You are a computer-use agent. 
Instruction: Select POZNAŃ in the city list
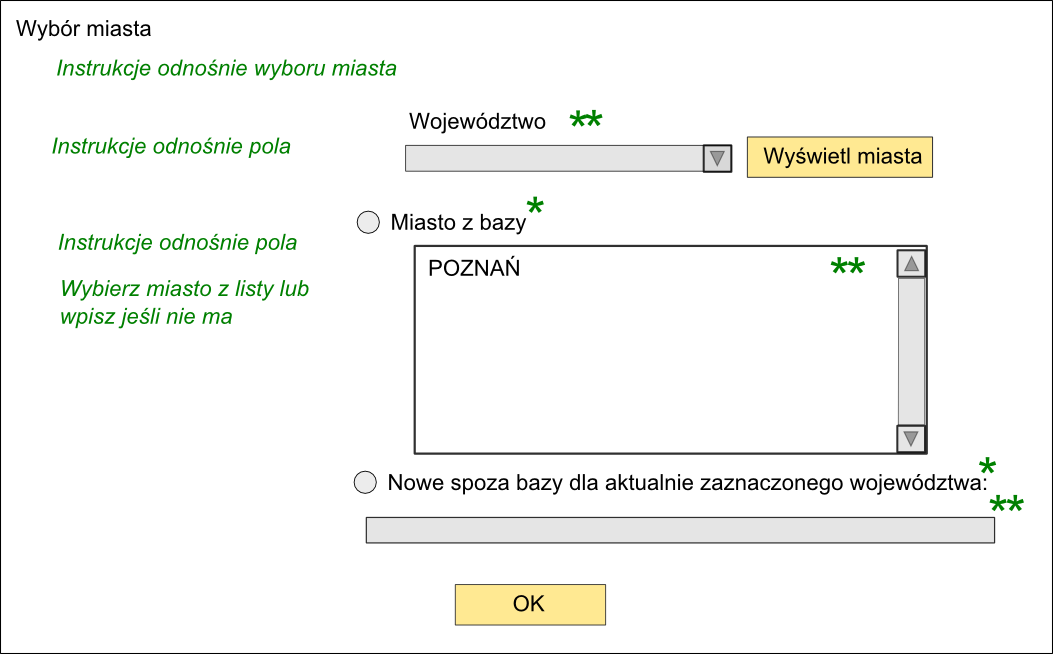click(474, 268)
